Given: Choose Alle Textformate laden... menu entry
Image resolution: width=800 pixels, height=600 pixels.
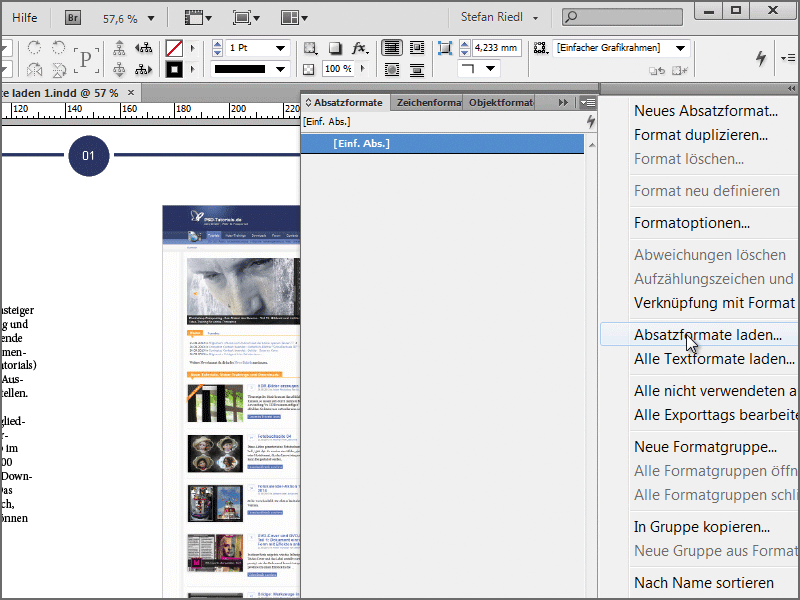Looking at the screenshot, I should pos(714,359).
